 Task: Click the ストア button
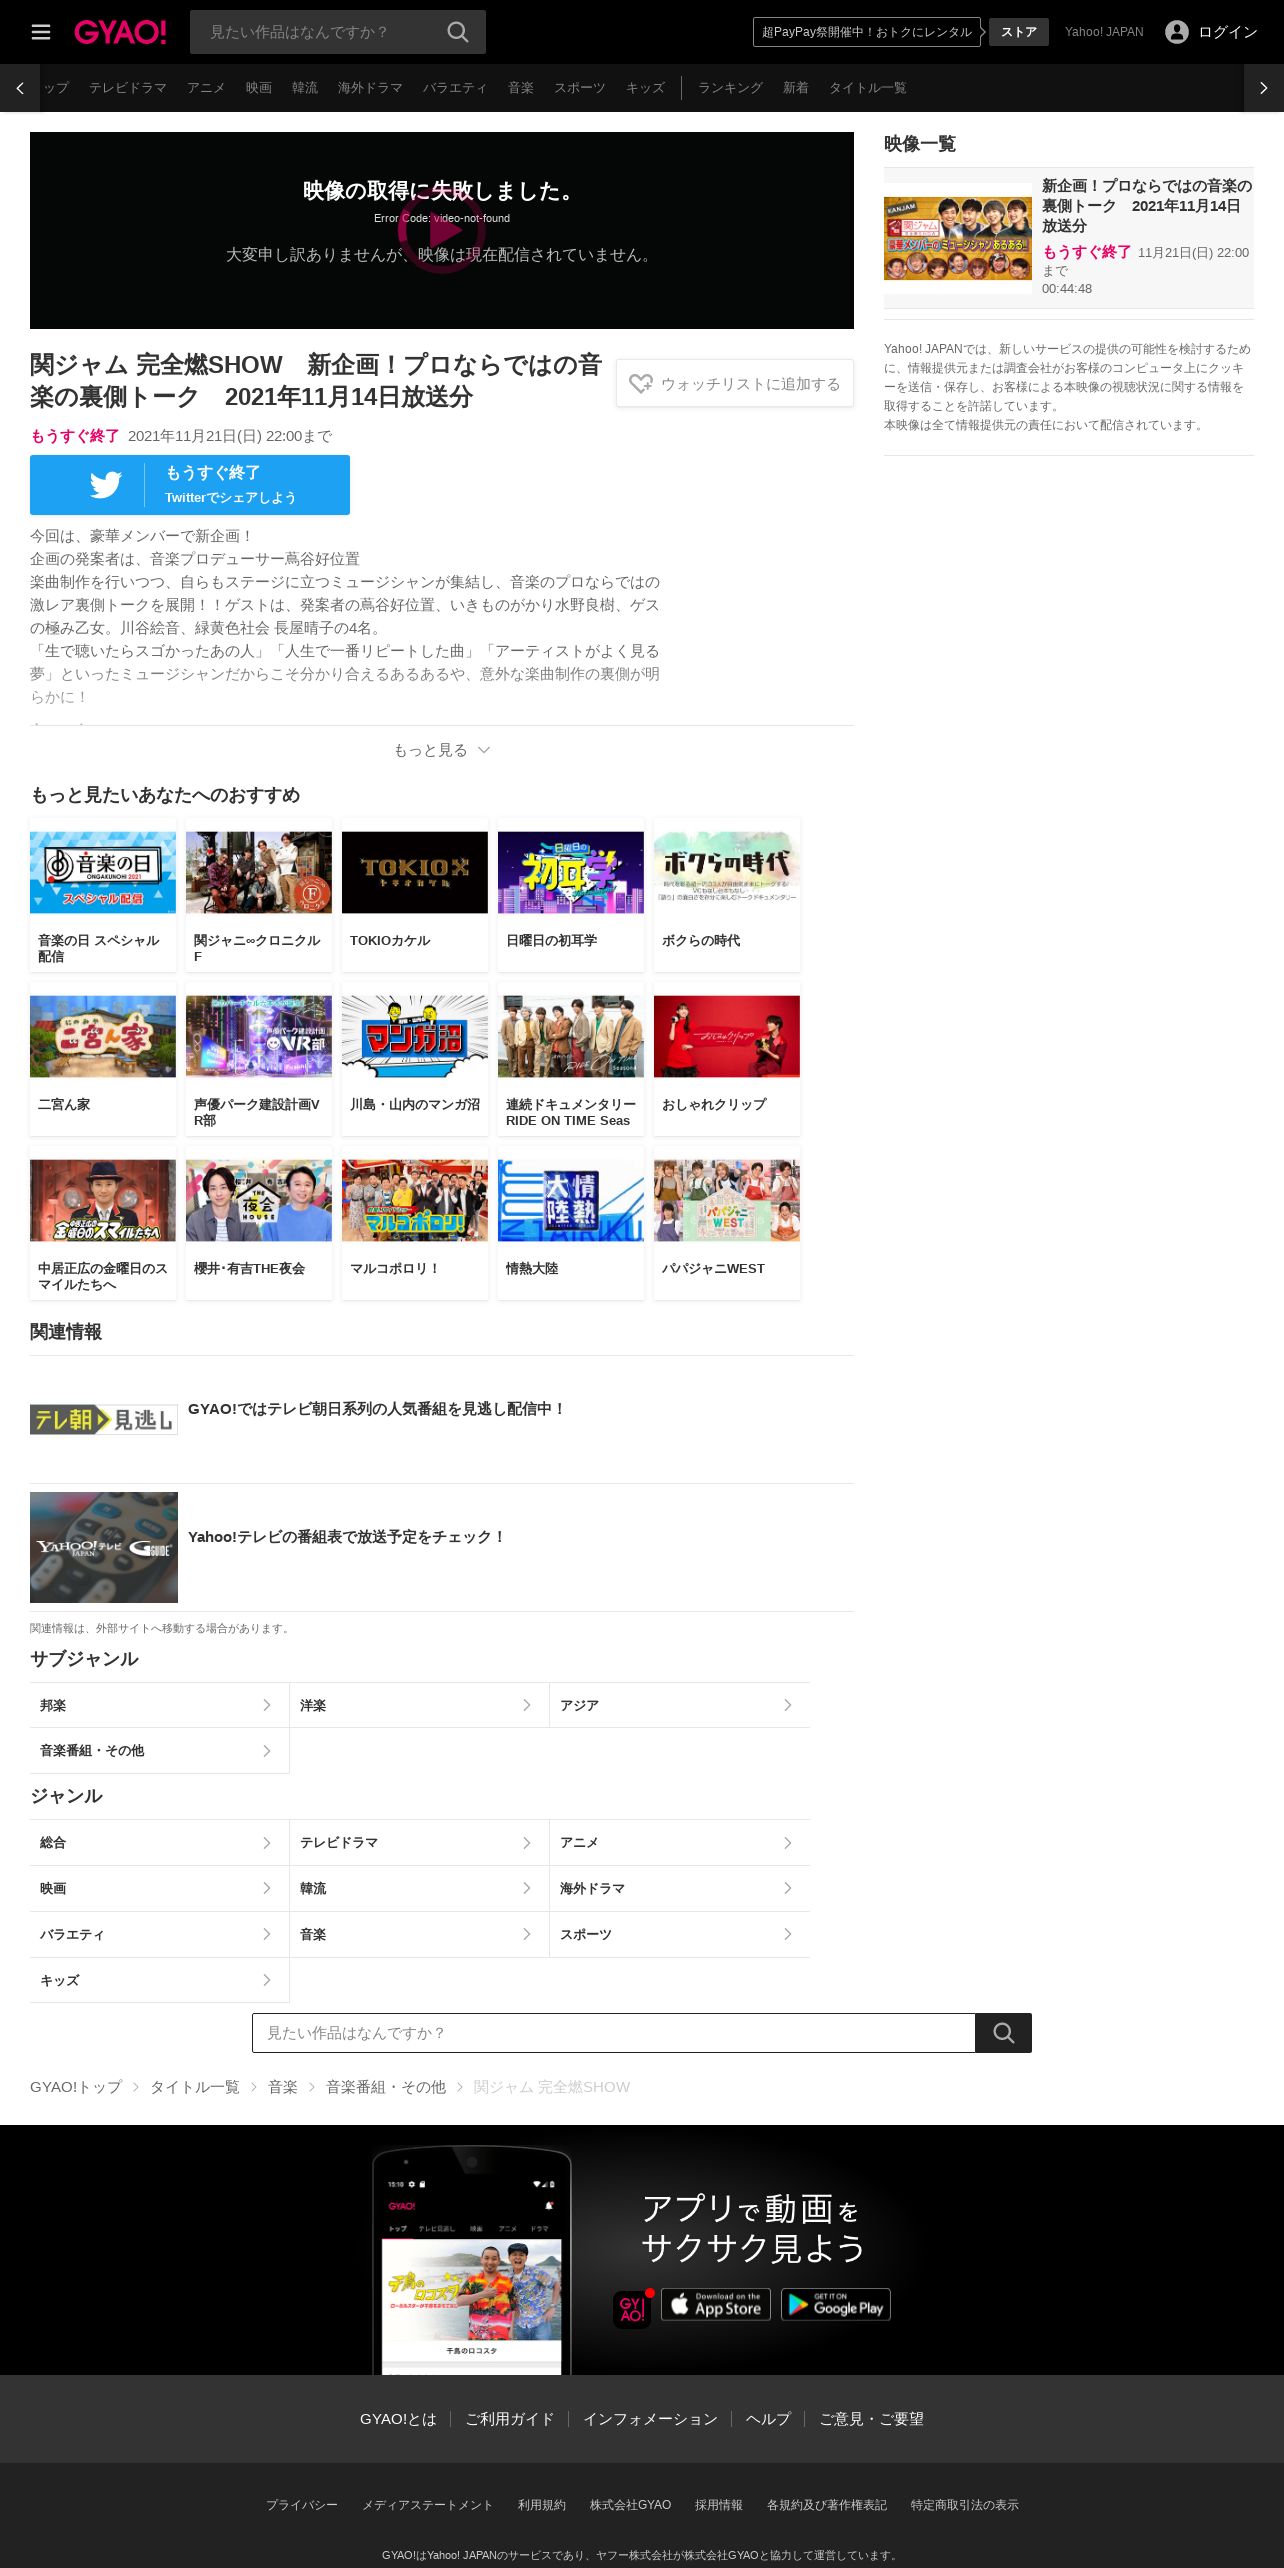[1019, 32]
